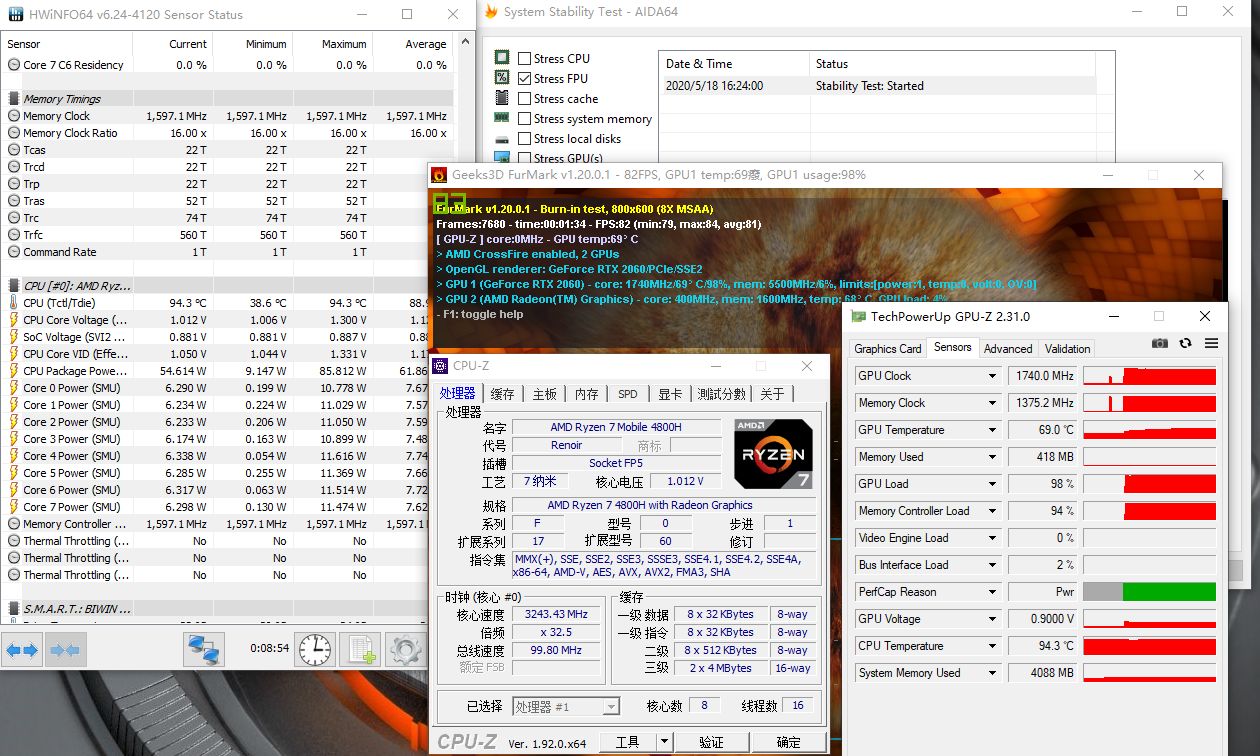Expand the CPU-Z 工具 dropdown arrow
The height and width of the screenshot is (756, 1260).
click(664, 742)
